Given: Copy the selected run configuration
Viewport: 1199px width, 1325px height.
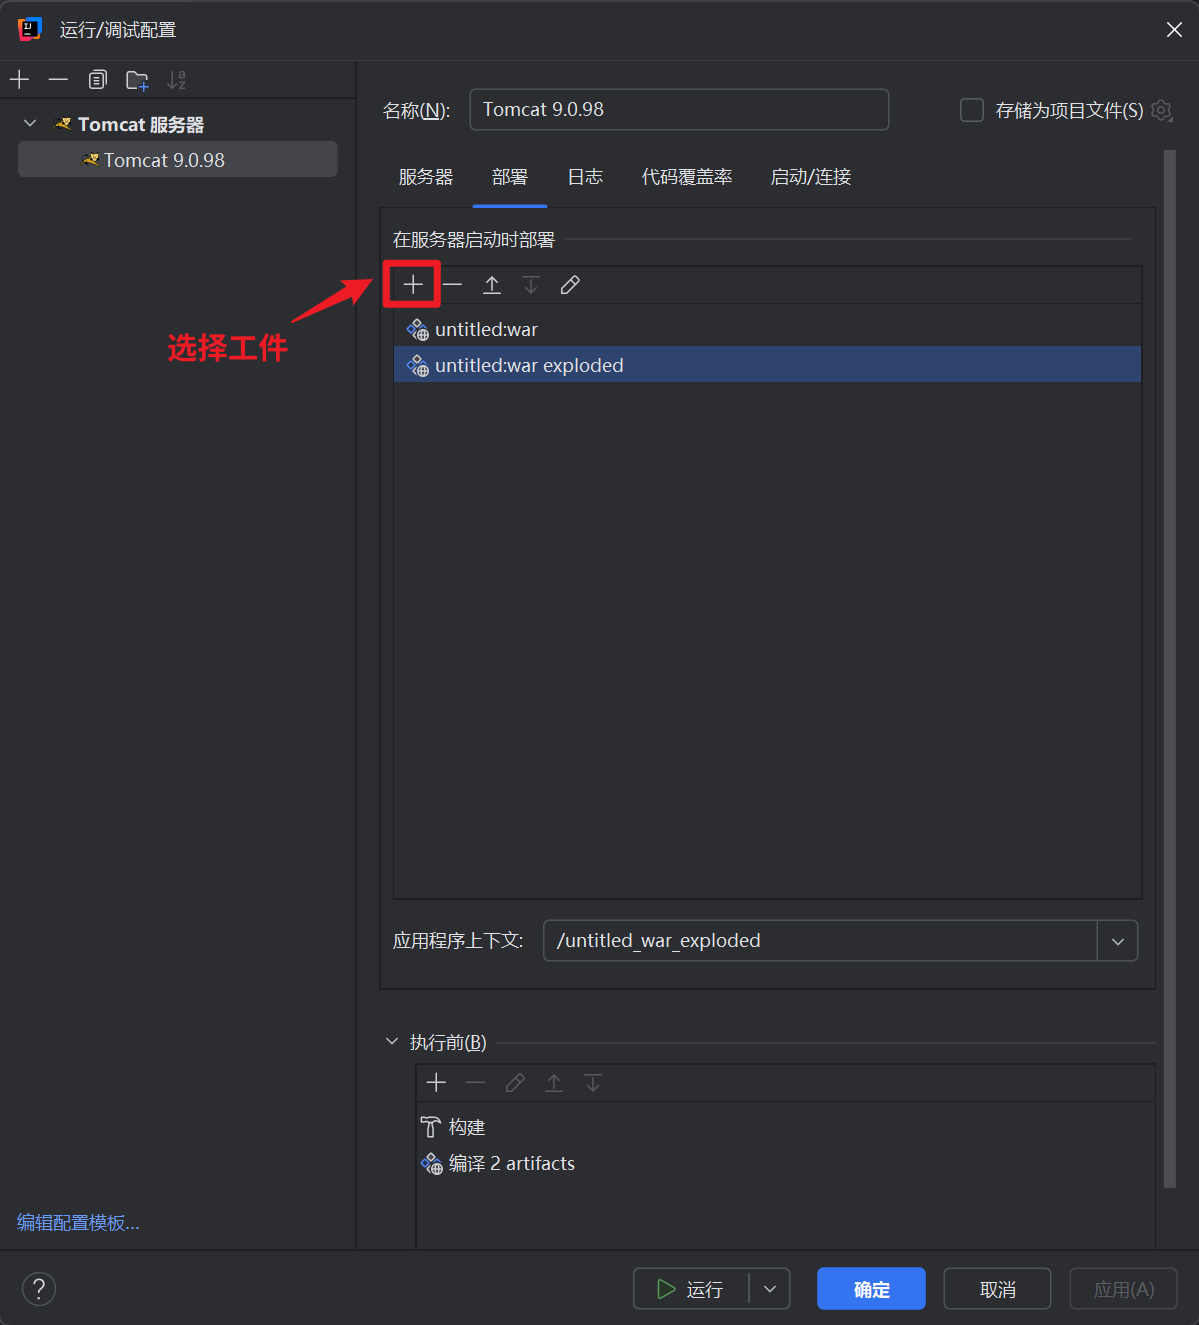Looking at the screenshot, I should pos(97,80).
